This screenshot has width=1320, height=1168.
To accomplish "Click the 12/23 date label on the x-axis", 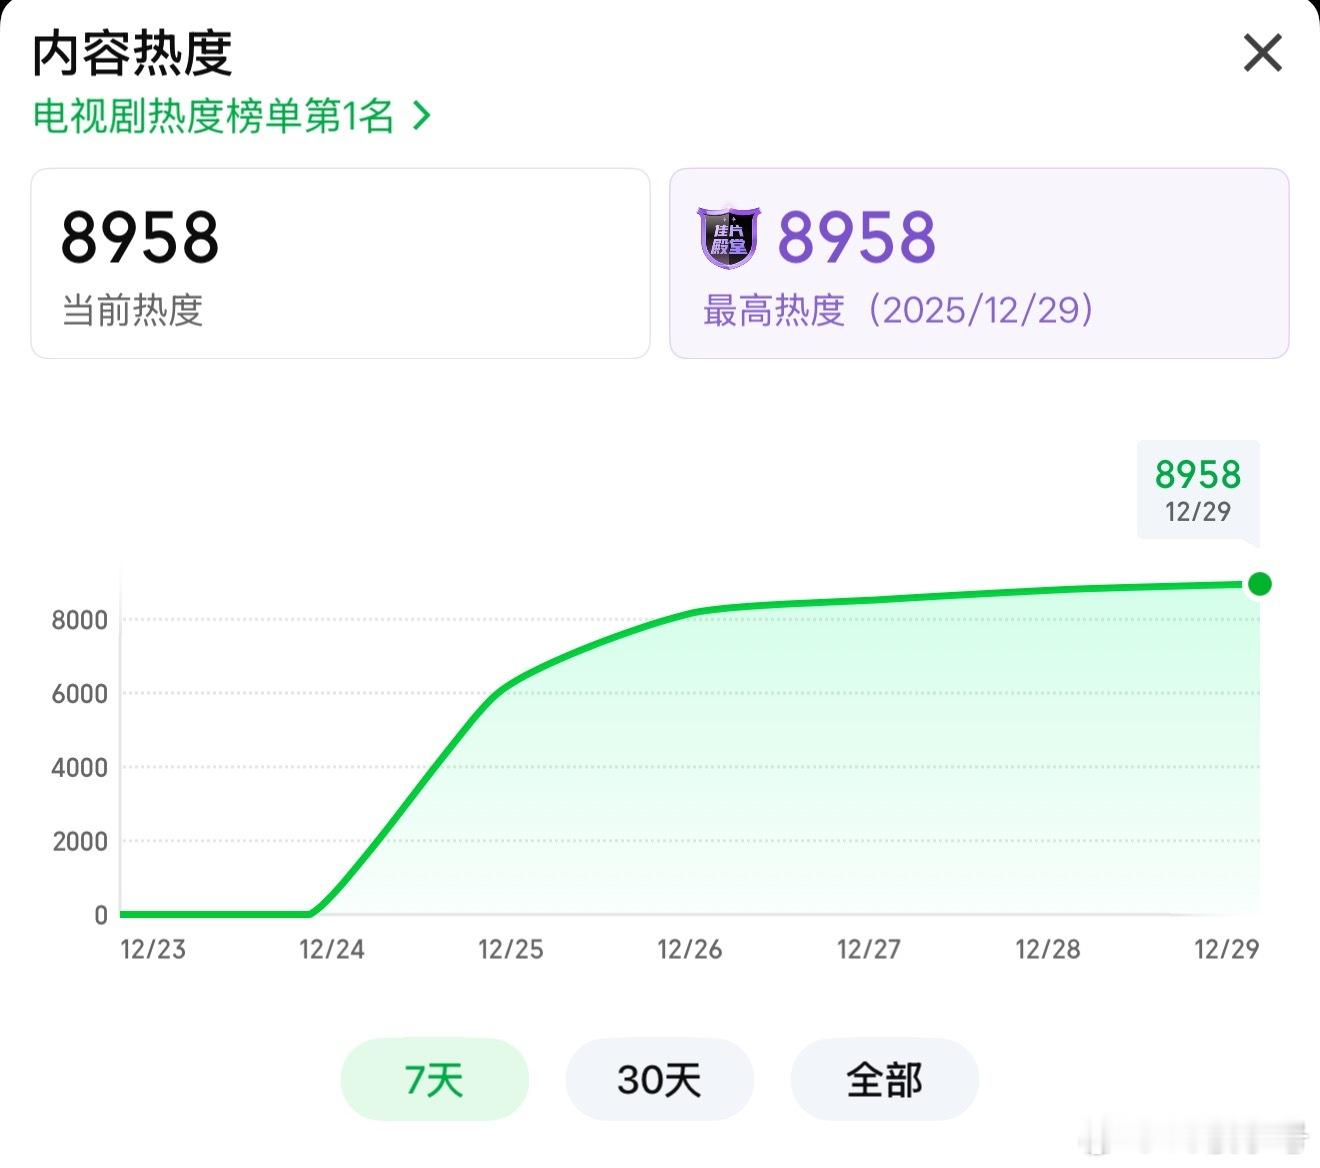I will point(155,951).
